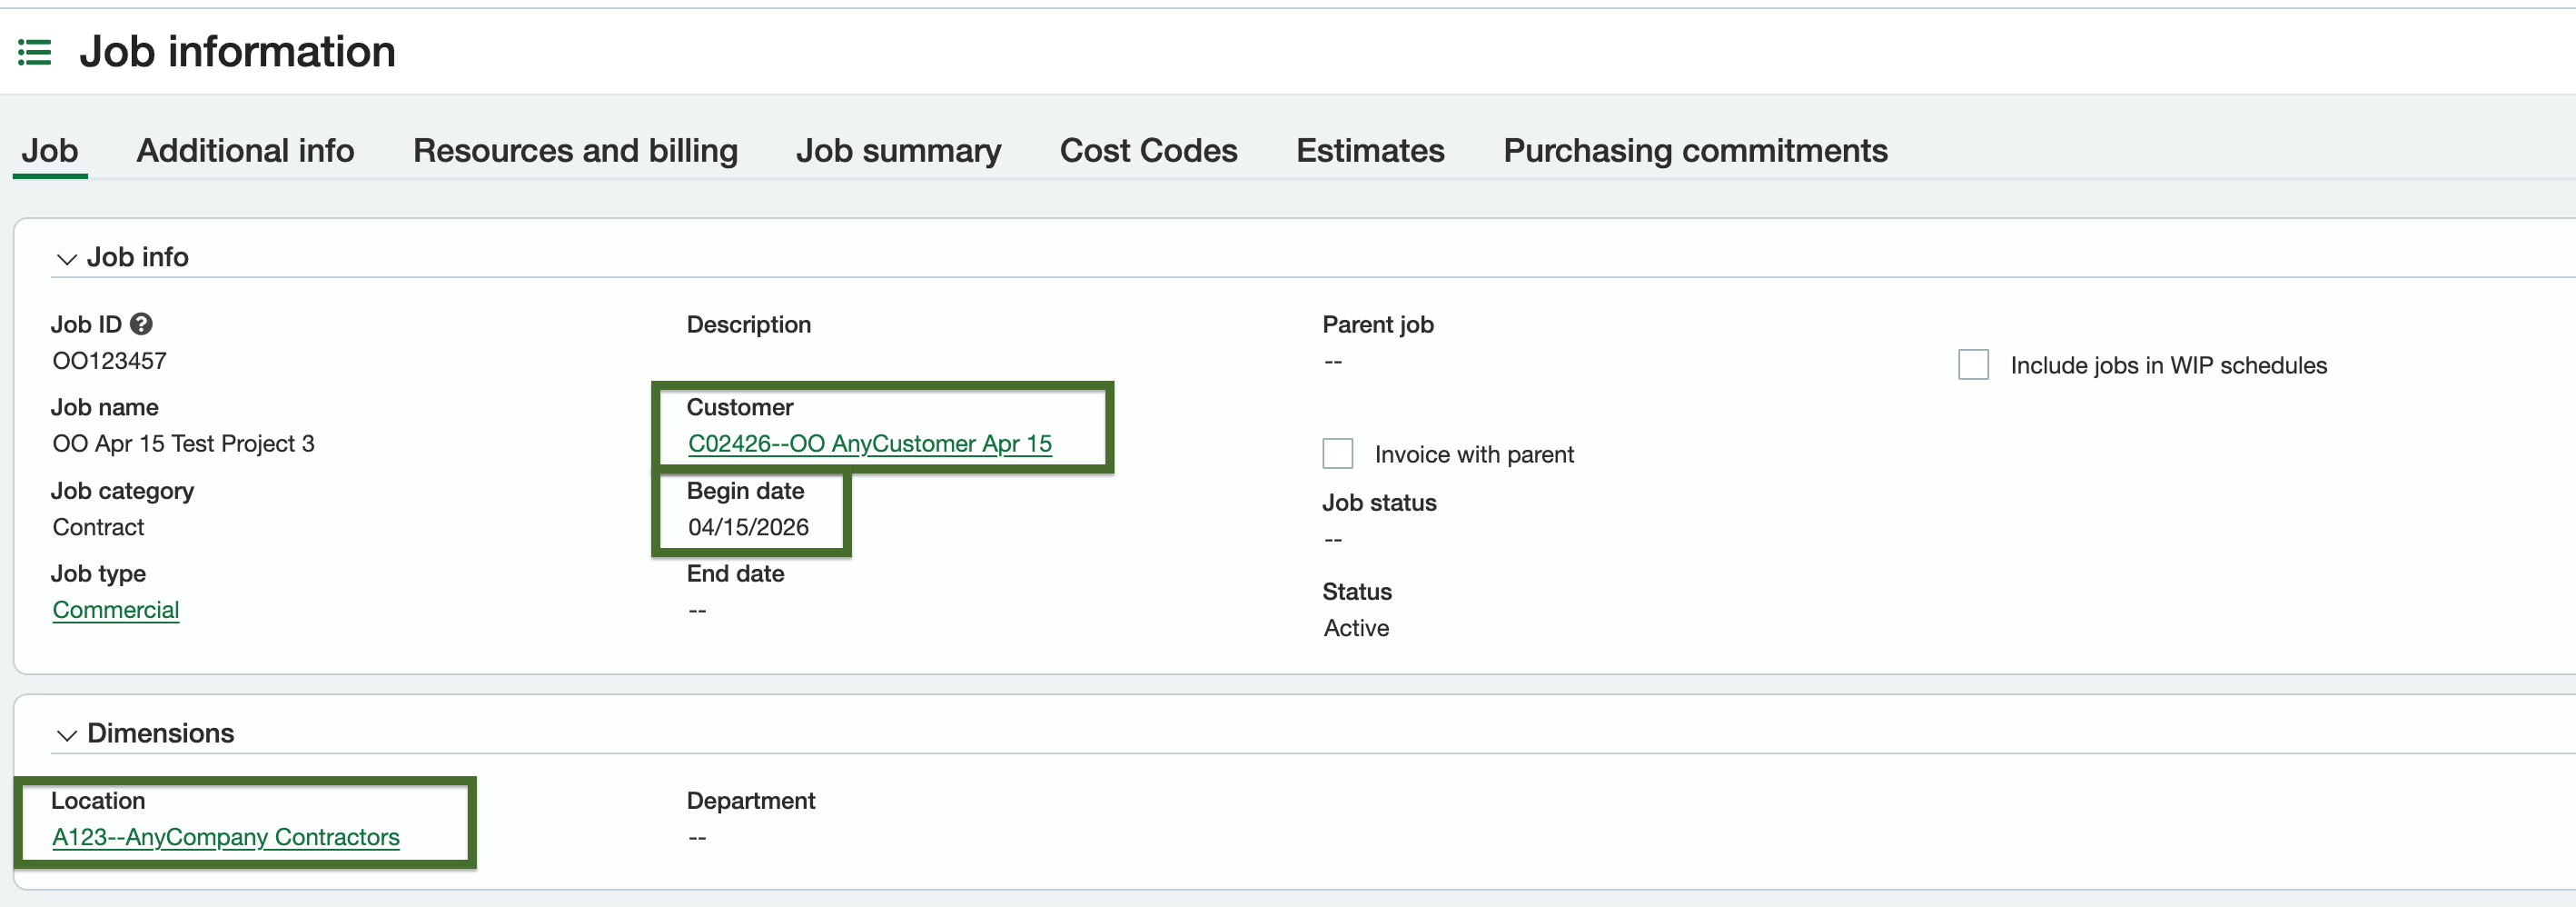Open the Estimates tab

[1370, 151]
